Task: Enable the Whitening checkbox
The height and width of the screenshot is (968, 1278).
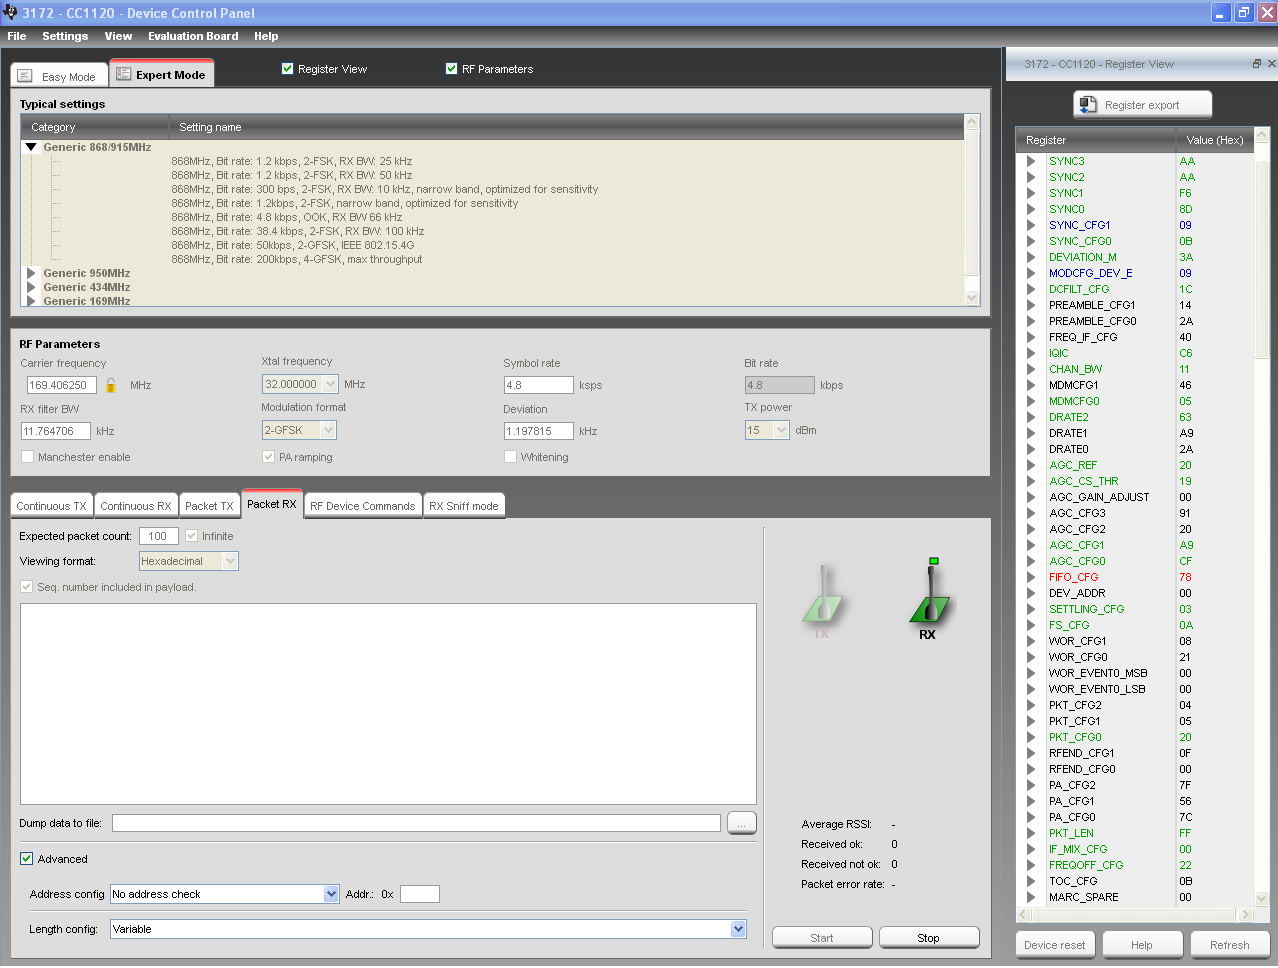Action: point(510,457)
